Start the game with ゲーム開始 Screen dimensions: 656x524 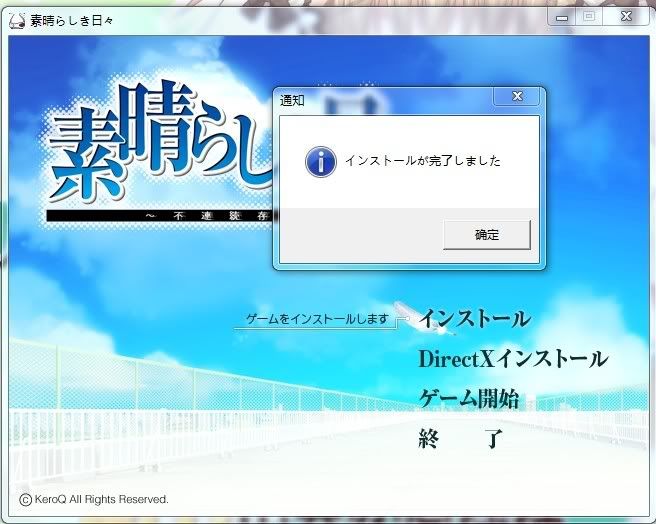click(469, 398)
